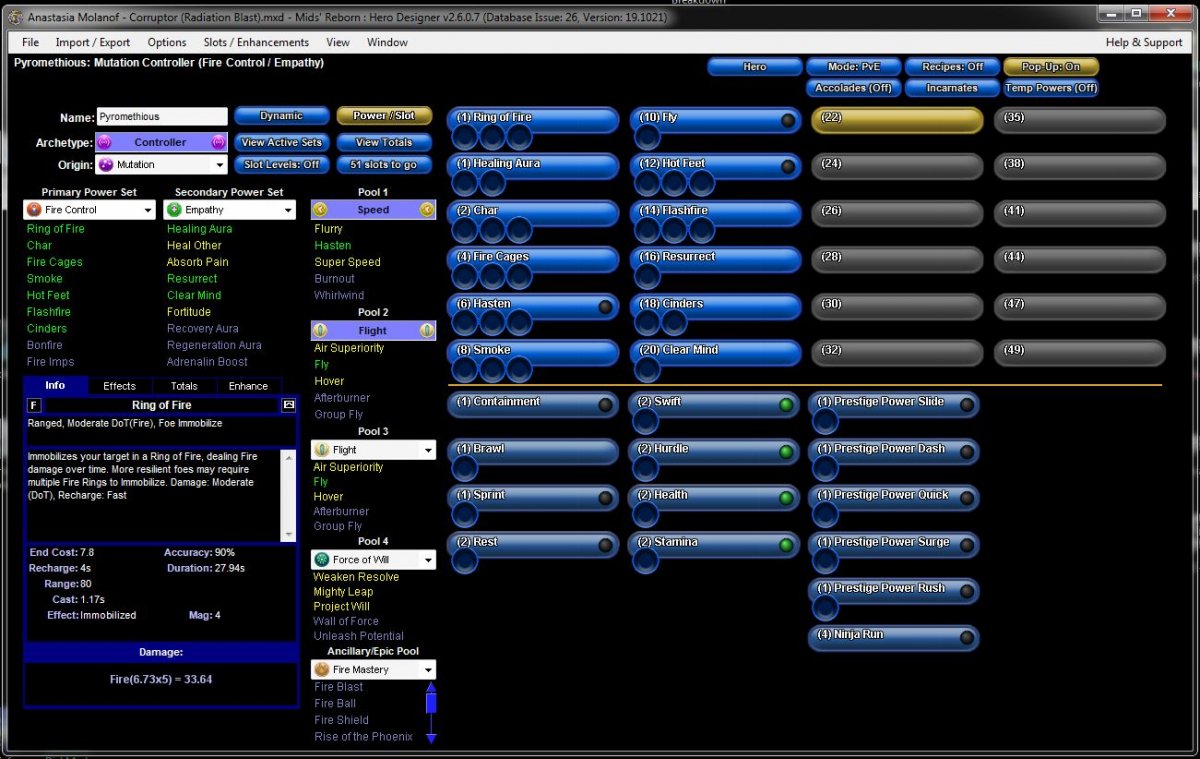1200x759 pixels.
Task: Click the left archetype icon beside Controller
Action: (104, 143)
